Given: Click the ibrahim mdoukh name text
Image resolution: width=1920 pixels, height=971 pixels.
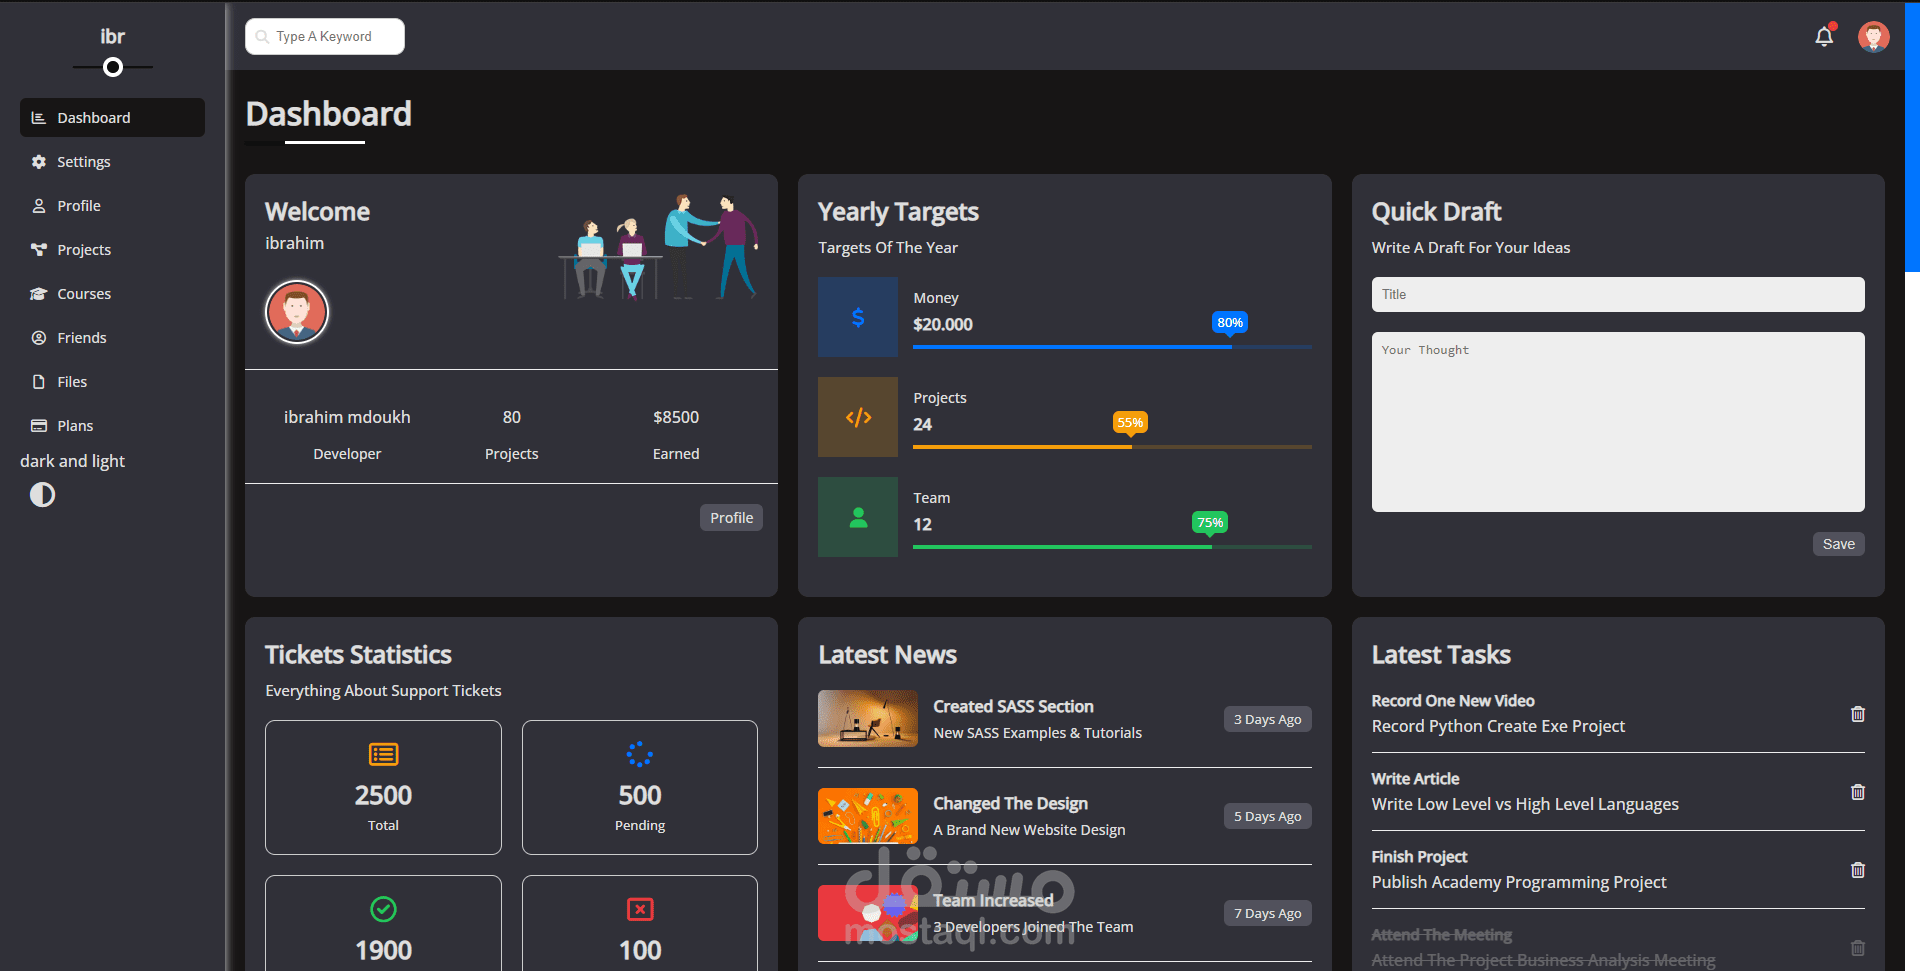Looking at the screenshot, I should (x=347, y=417).
